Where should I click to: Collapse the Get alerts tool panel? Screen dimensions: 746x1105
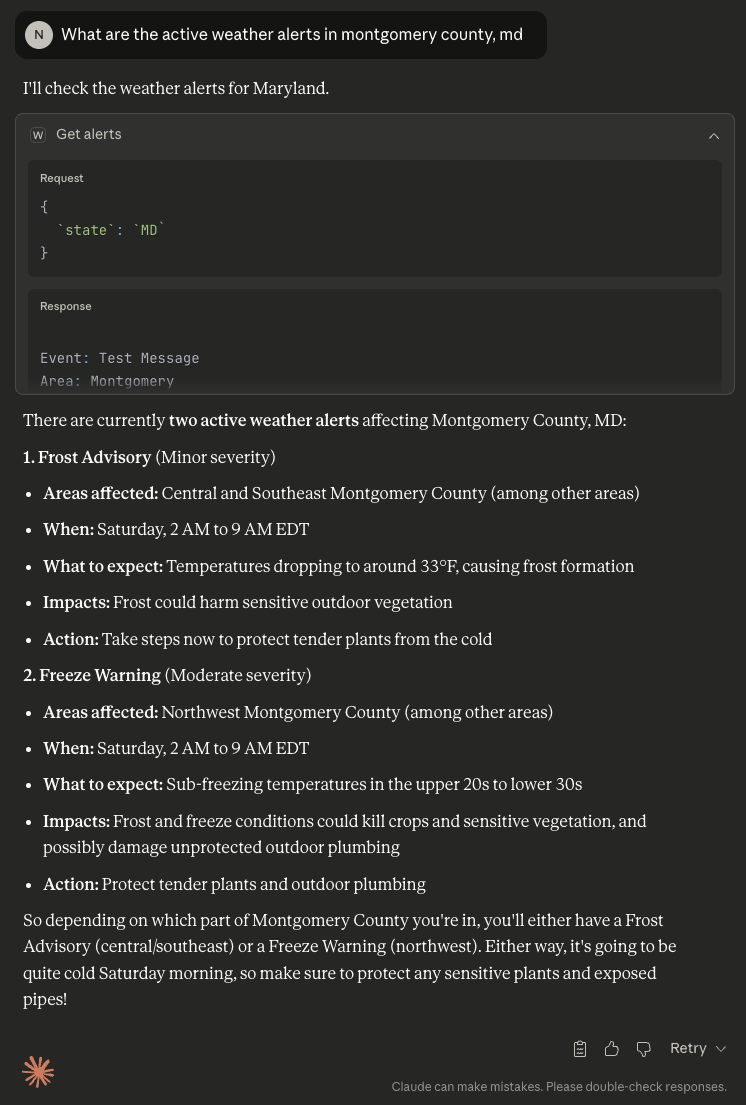[x=714, y=136]
